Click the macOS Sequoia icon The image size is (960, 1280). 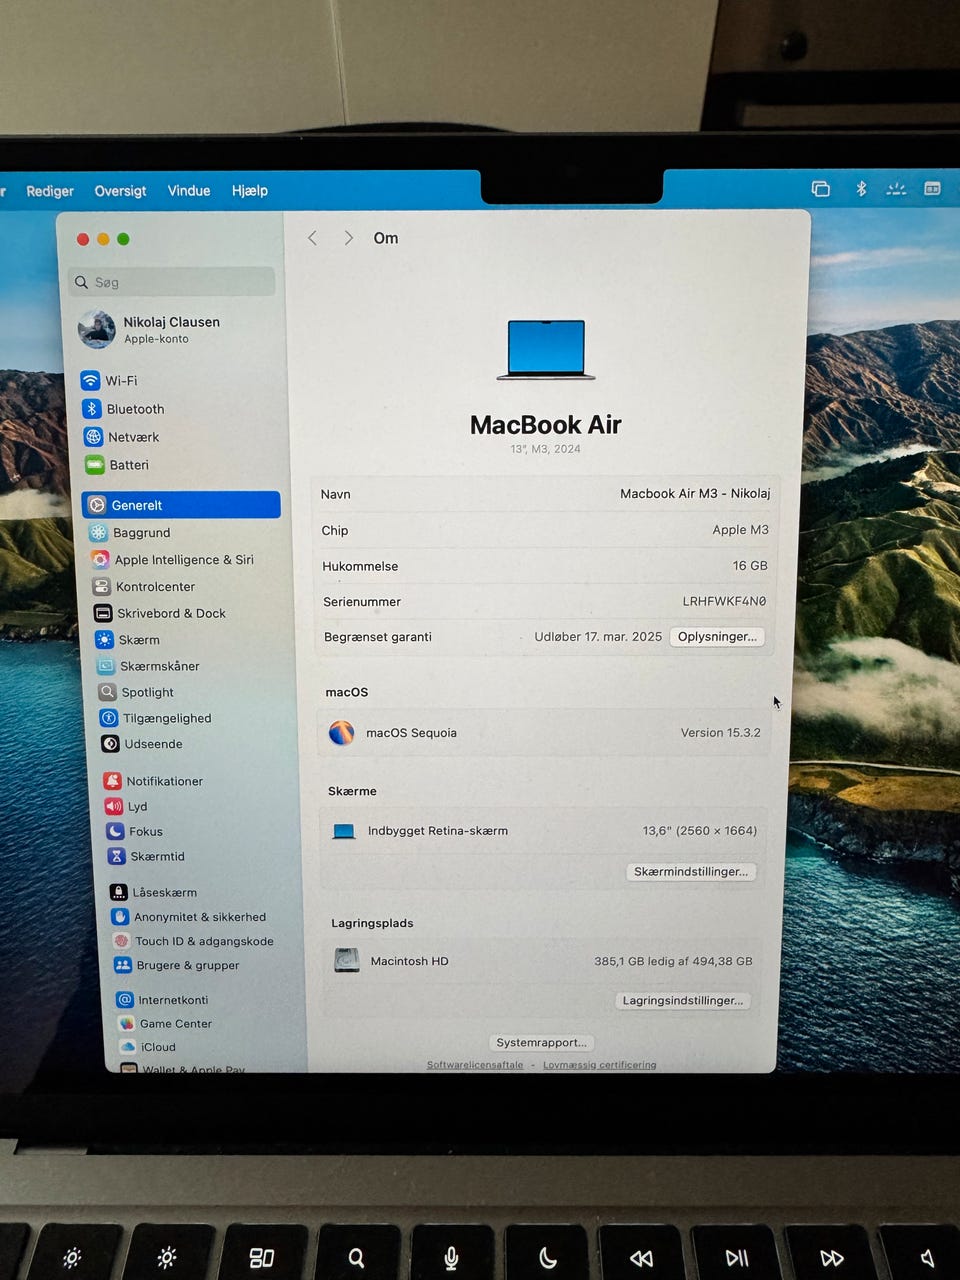click(342, 733)
